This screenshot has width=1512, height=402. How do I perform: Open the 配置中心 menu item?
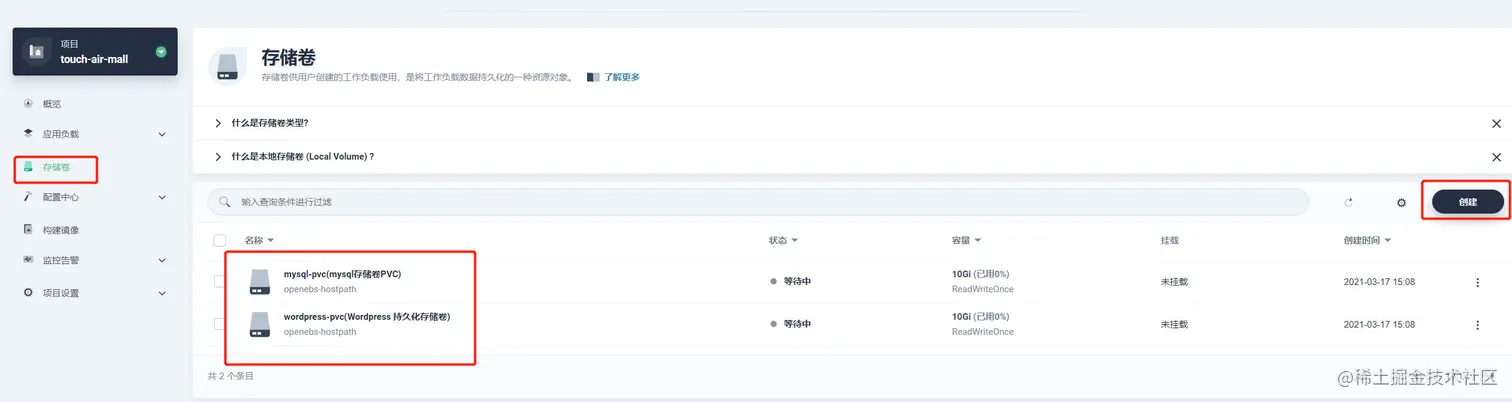click(60, 198)
